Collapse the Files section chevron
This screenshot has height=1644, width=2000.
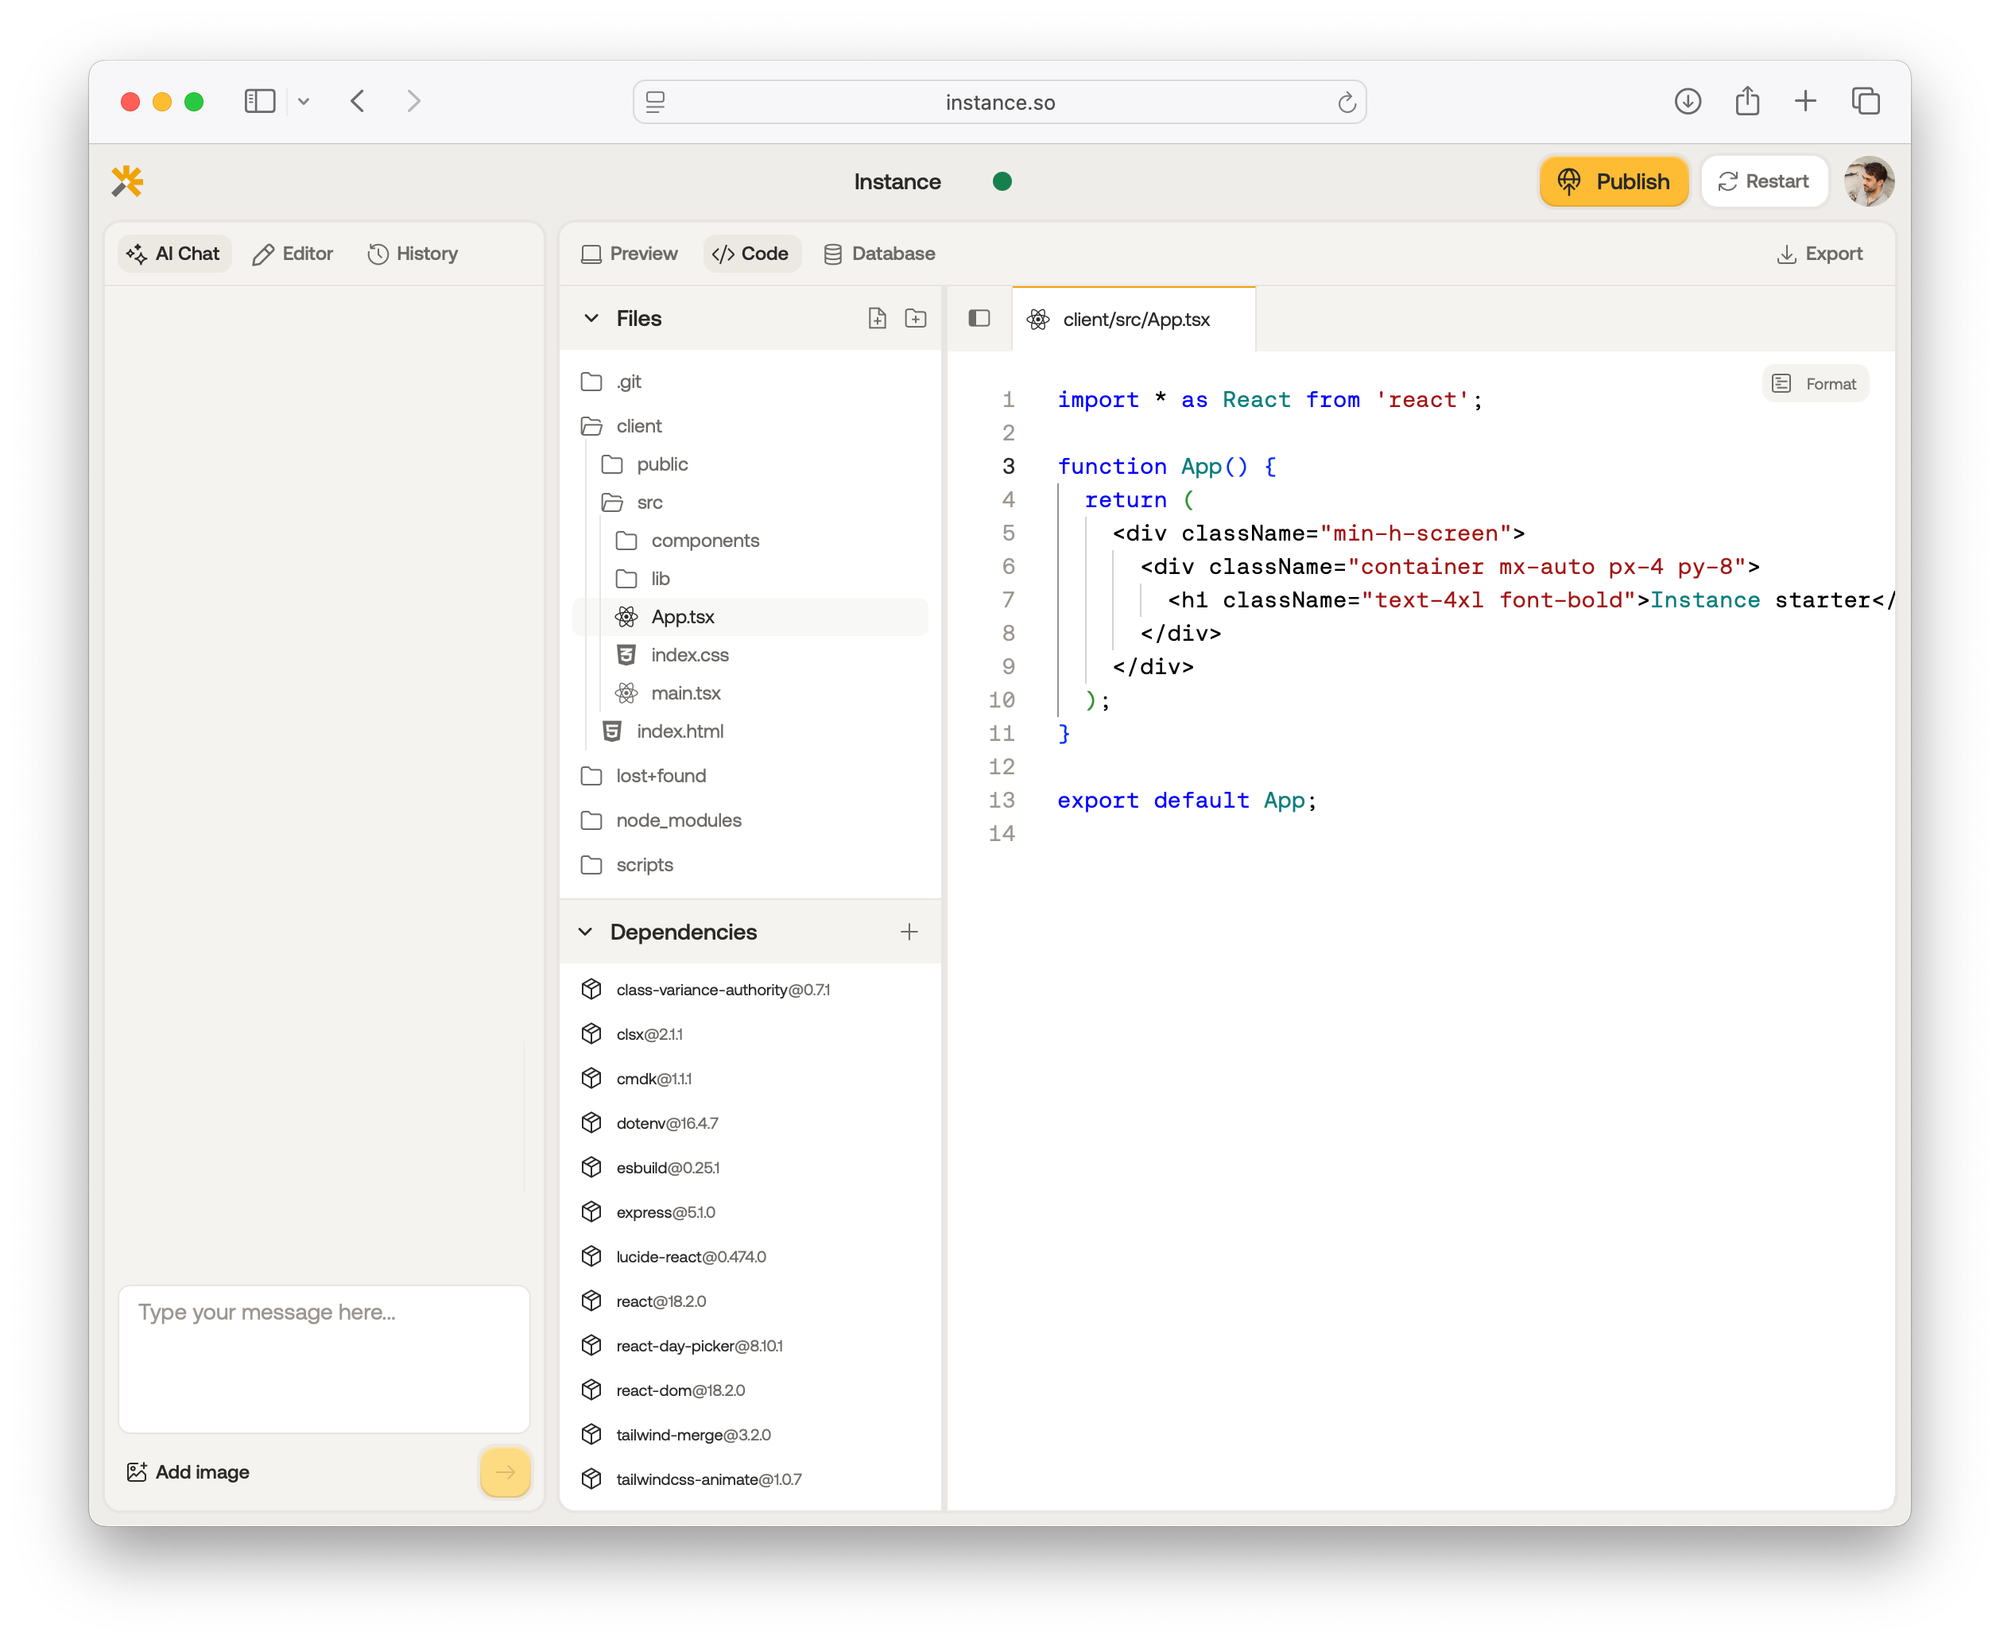(x=591, y=318)
